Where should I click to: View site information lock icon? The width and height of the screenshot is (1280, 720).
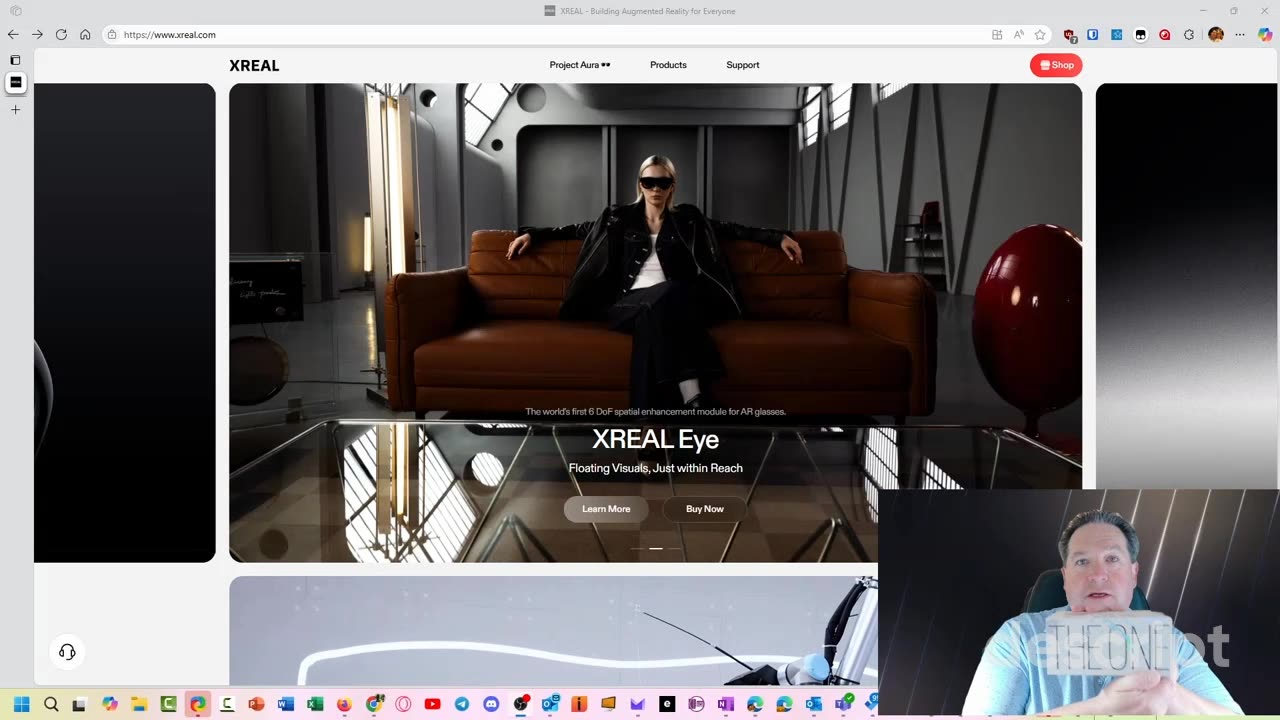112,34
